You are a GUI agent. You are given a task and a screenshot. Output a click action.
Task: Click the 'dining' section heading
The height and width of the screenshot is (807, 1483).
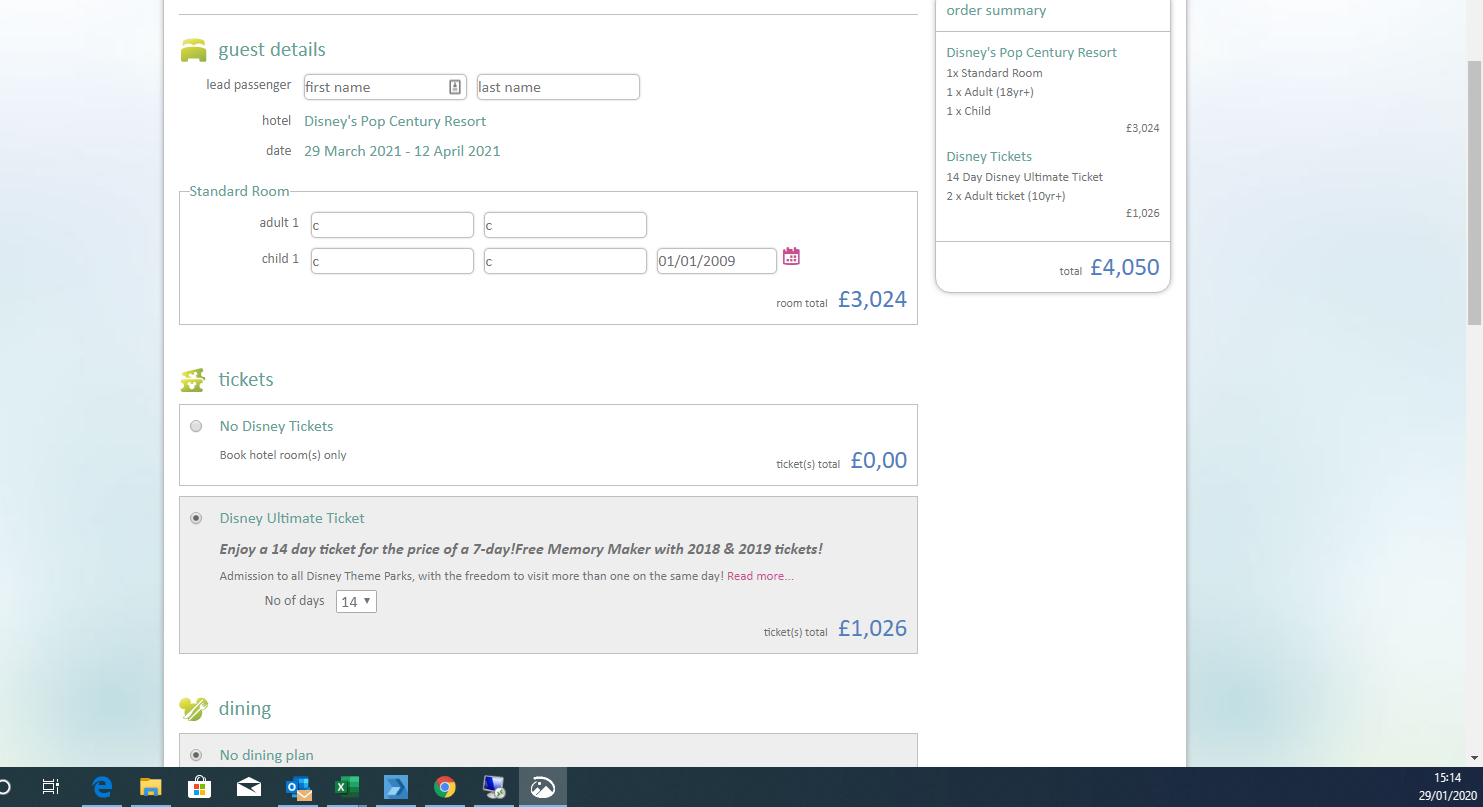[x=245, y=708]
